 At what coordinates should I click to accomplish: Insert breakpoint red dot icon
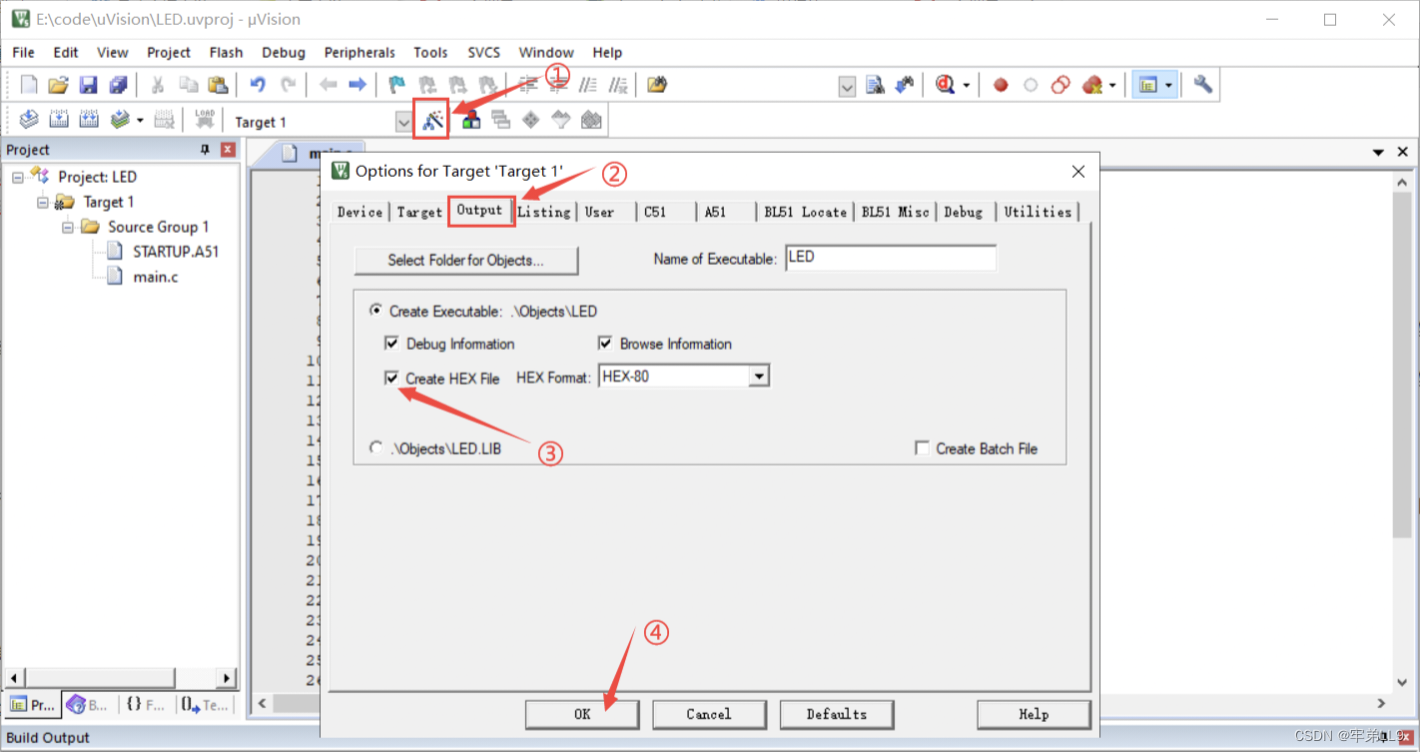coord(1000,85)
